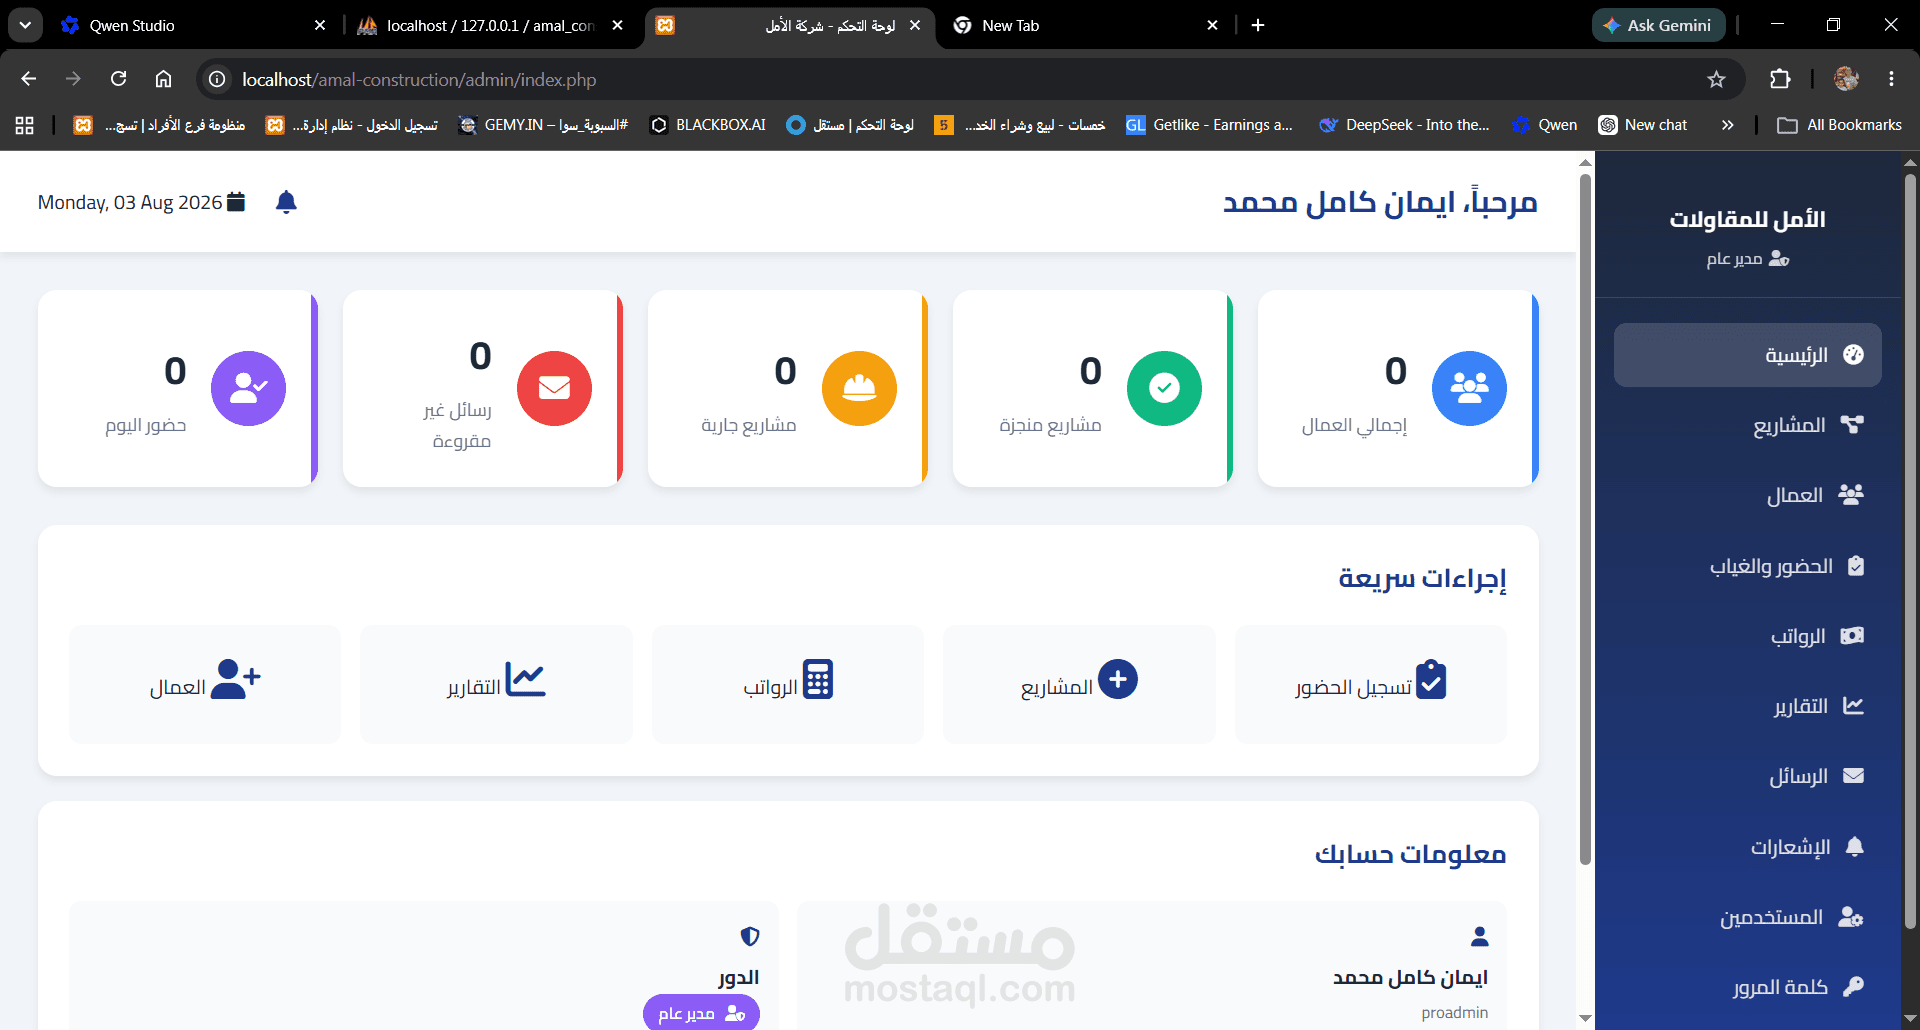1920x1030 pixels.
Task: Click the notification bell icon in header
Action: point(286,202)
